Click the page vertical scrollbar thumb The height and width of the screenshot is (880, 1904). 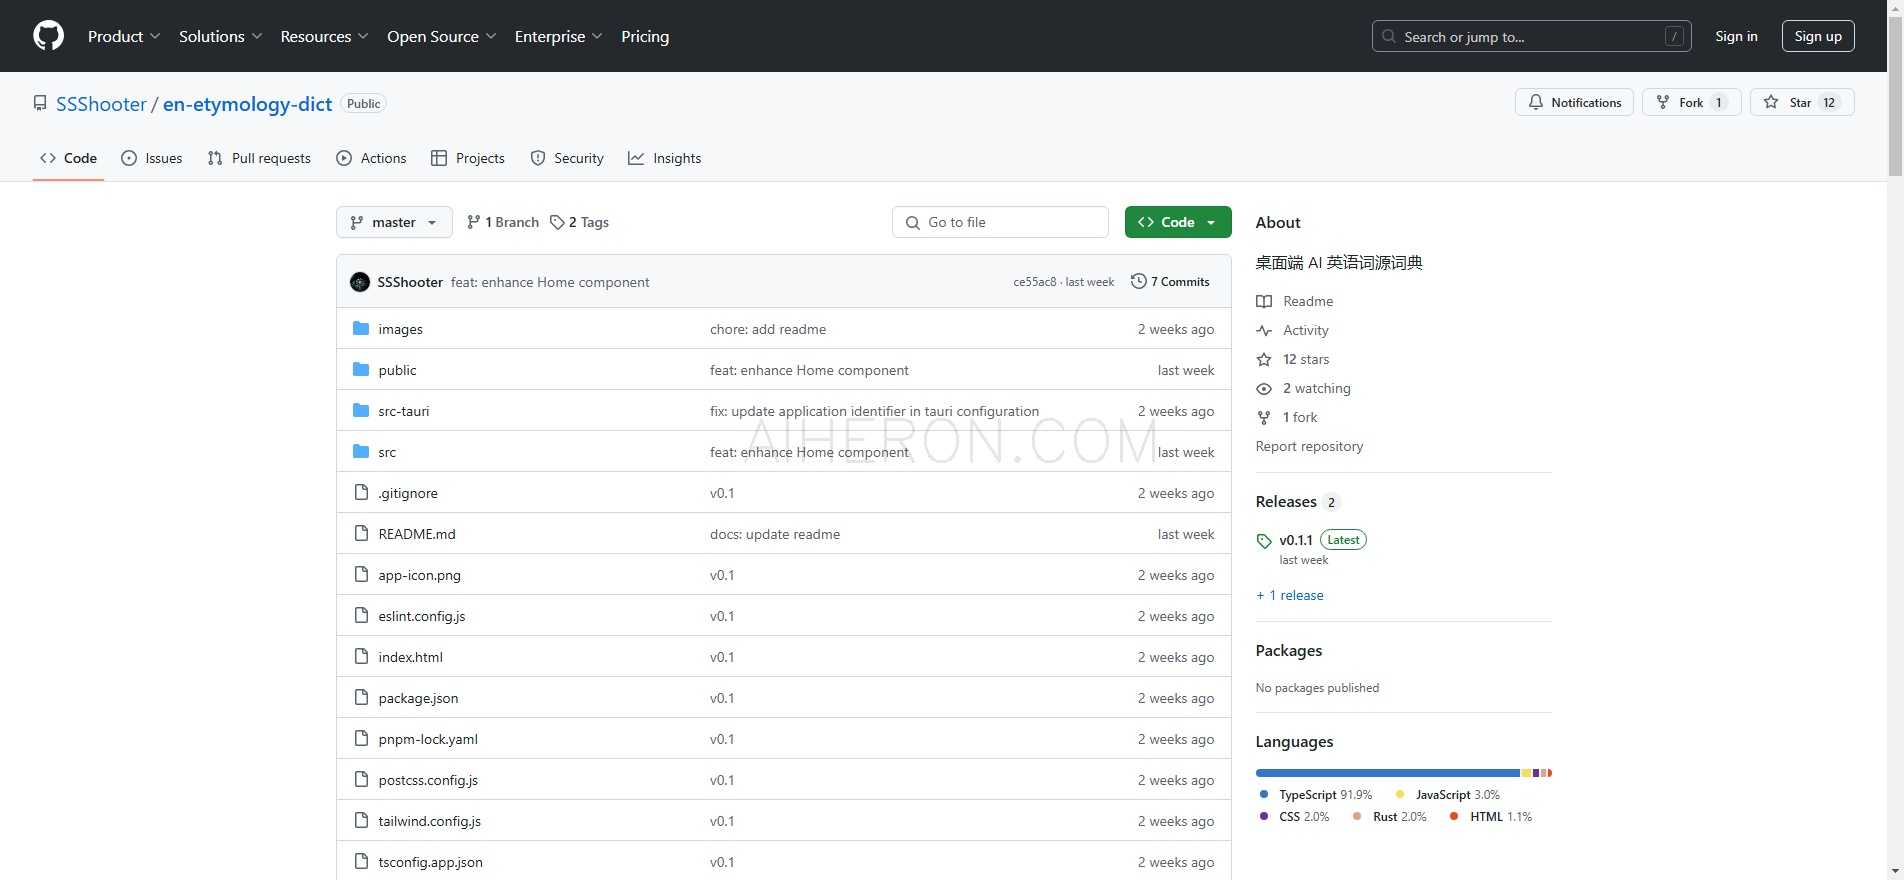click(1895, 95)
